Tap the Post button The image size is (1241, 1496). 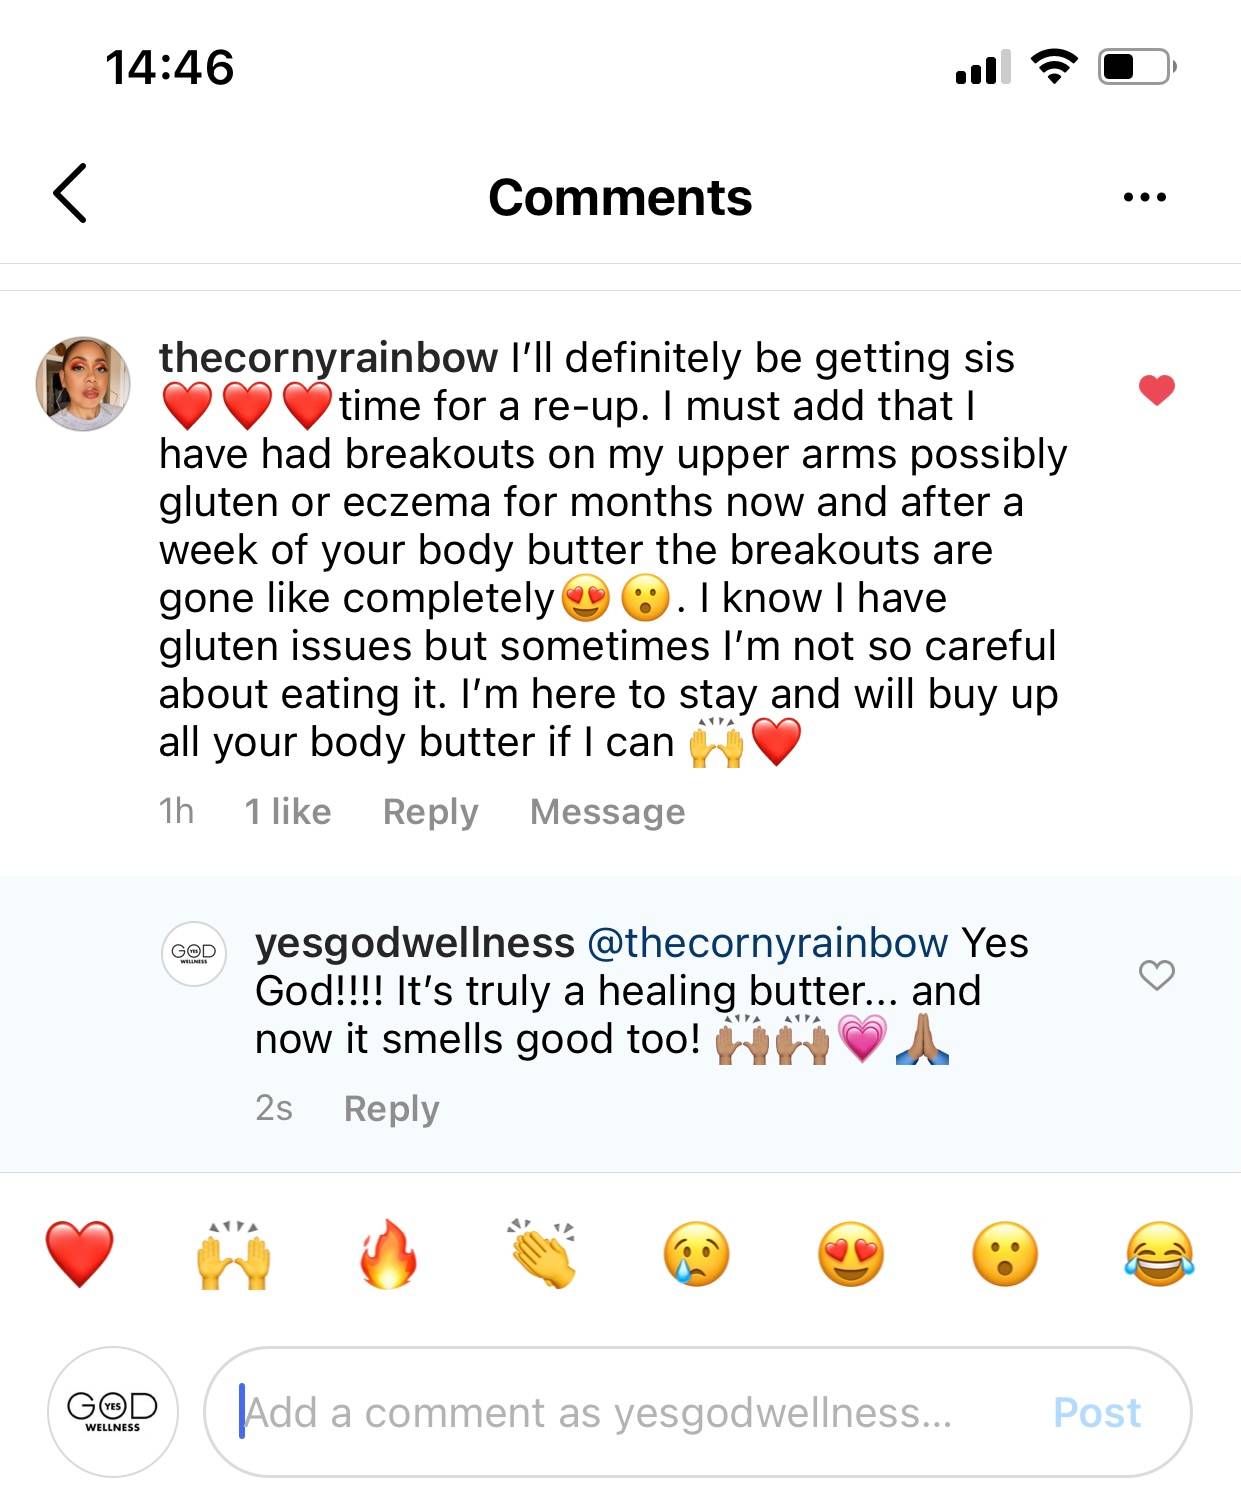pos(1096,1412)
